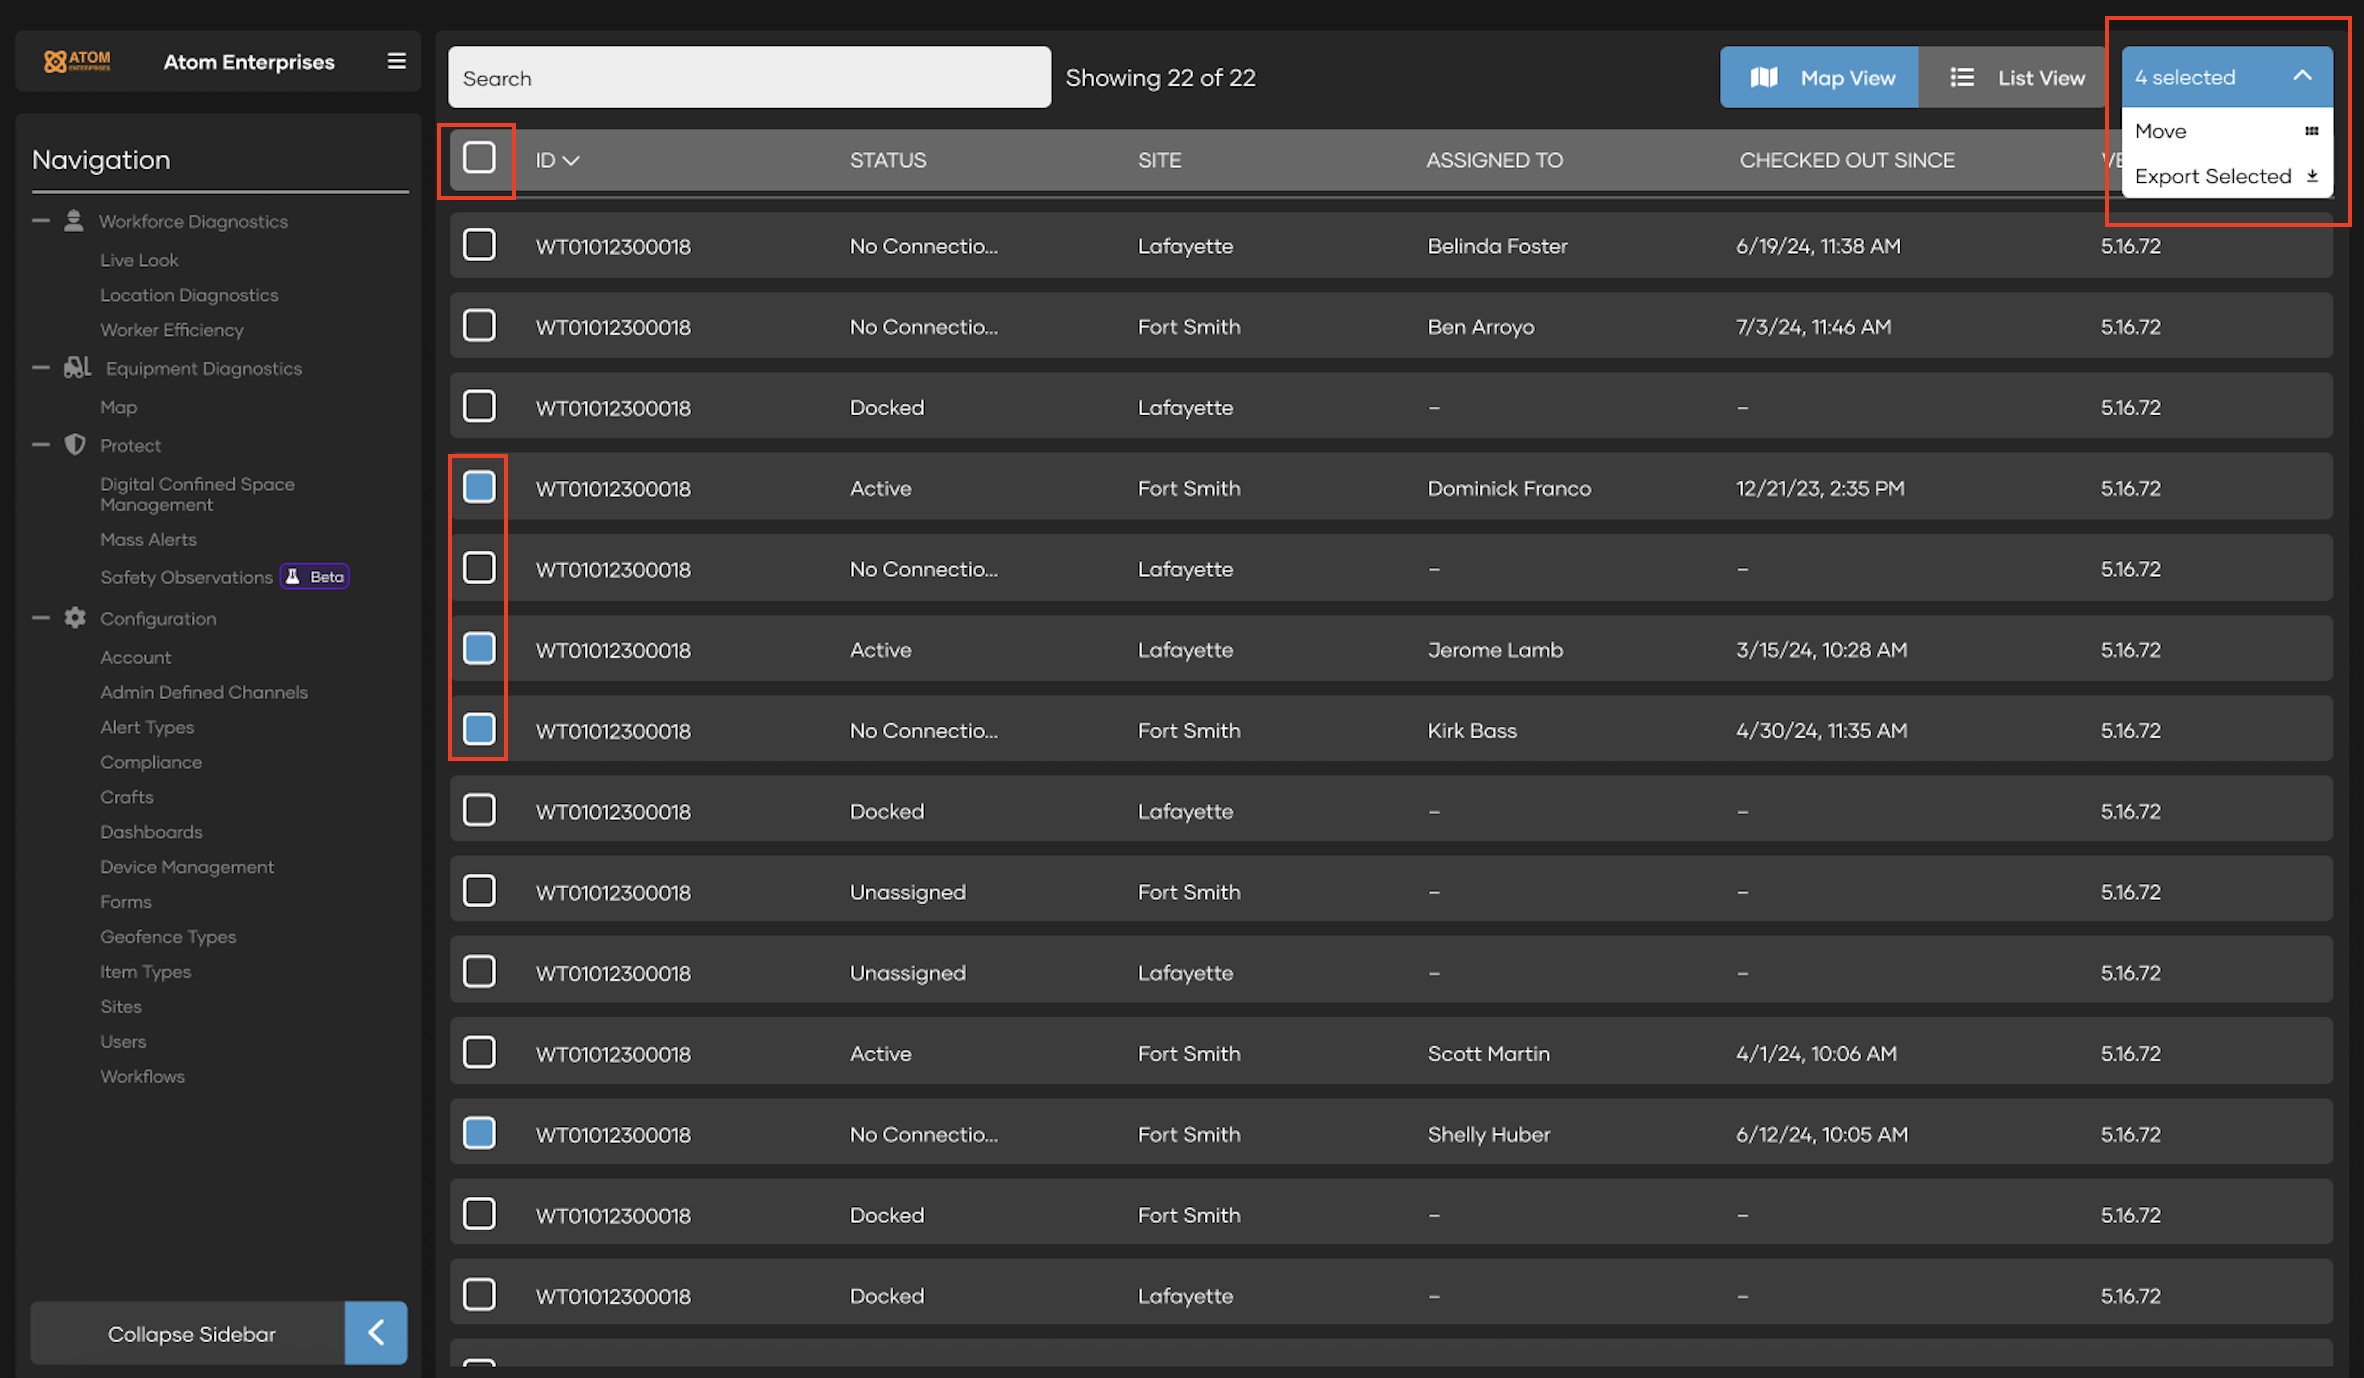
Task: Open Digital Confined Space Management
Action: click(197, 494)
